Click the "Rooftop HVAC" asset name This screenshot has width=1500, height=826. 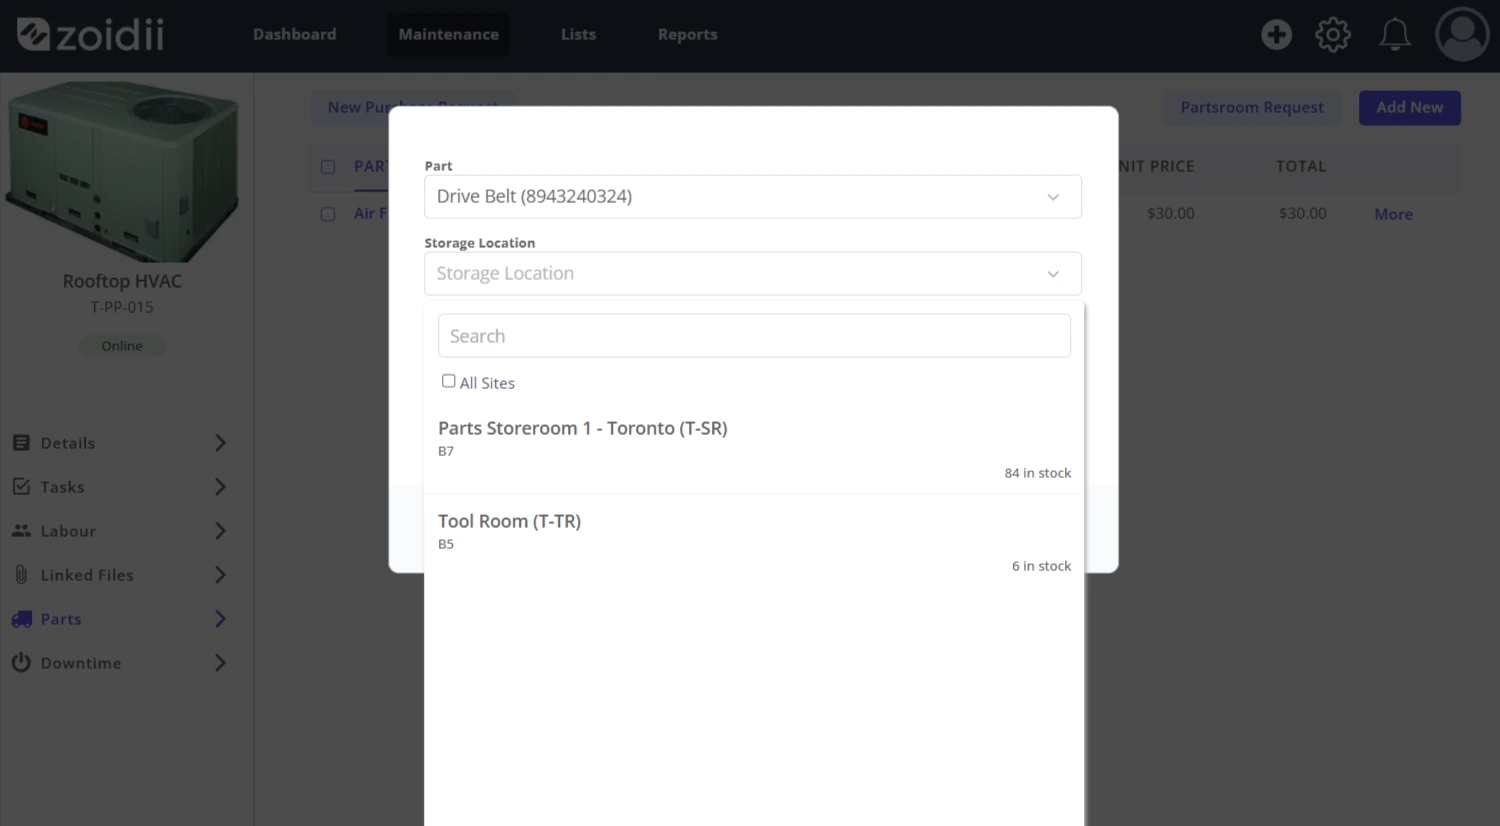point(122,281)
